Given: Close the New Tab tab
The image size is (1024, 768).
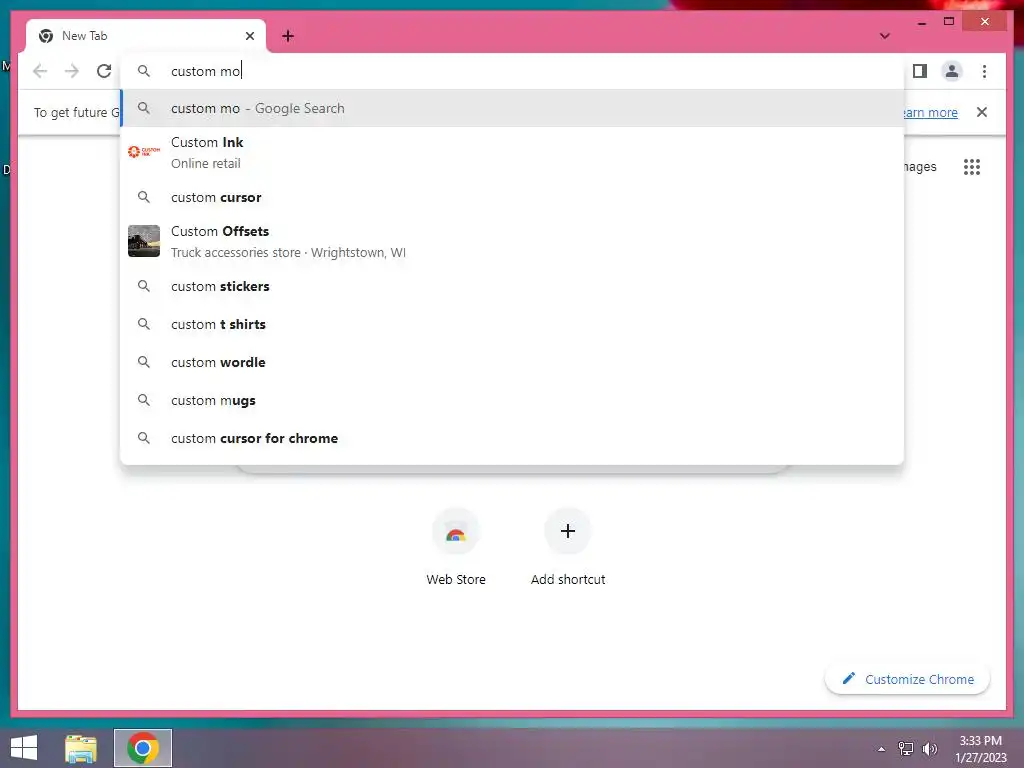Looking at the screenshot, I should click(249, 36).
